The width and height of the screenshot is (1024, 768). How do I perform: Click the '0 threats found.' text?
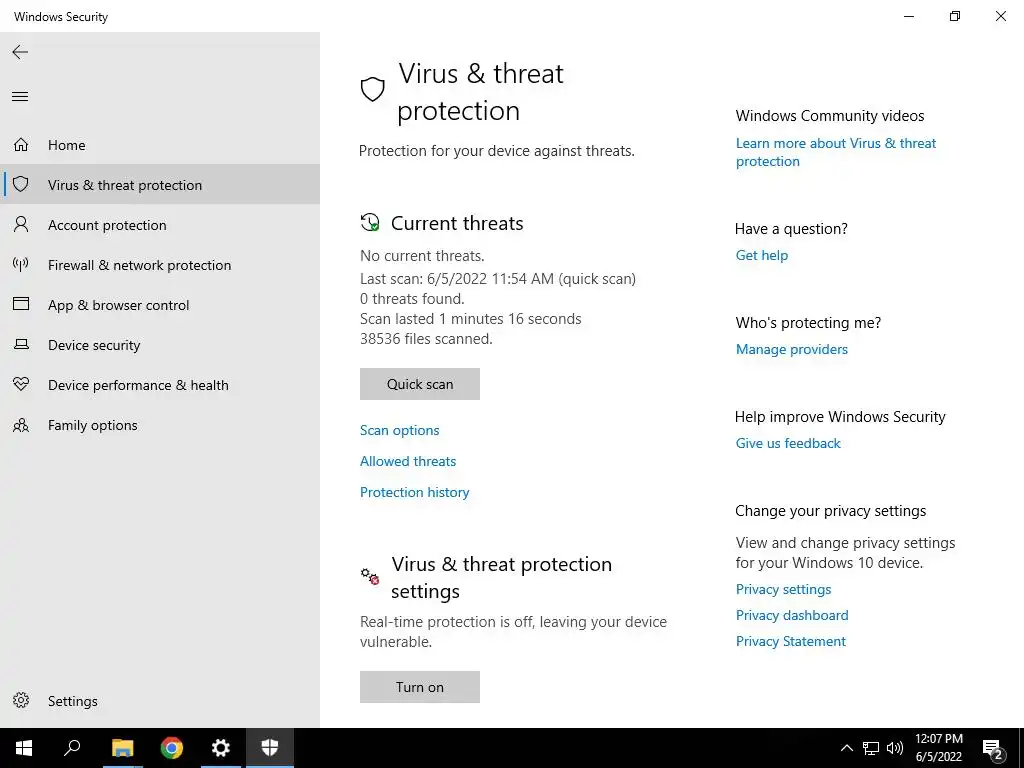coord(412,299)
